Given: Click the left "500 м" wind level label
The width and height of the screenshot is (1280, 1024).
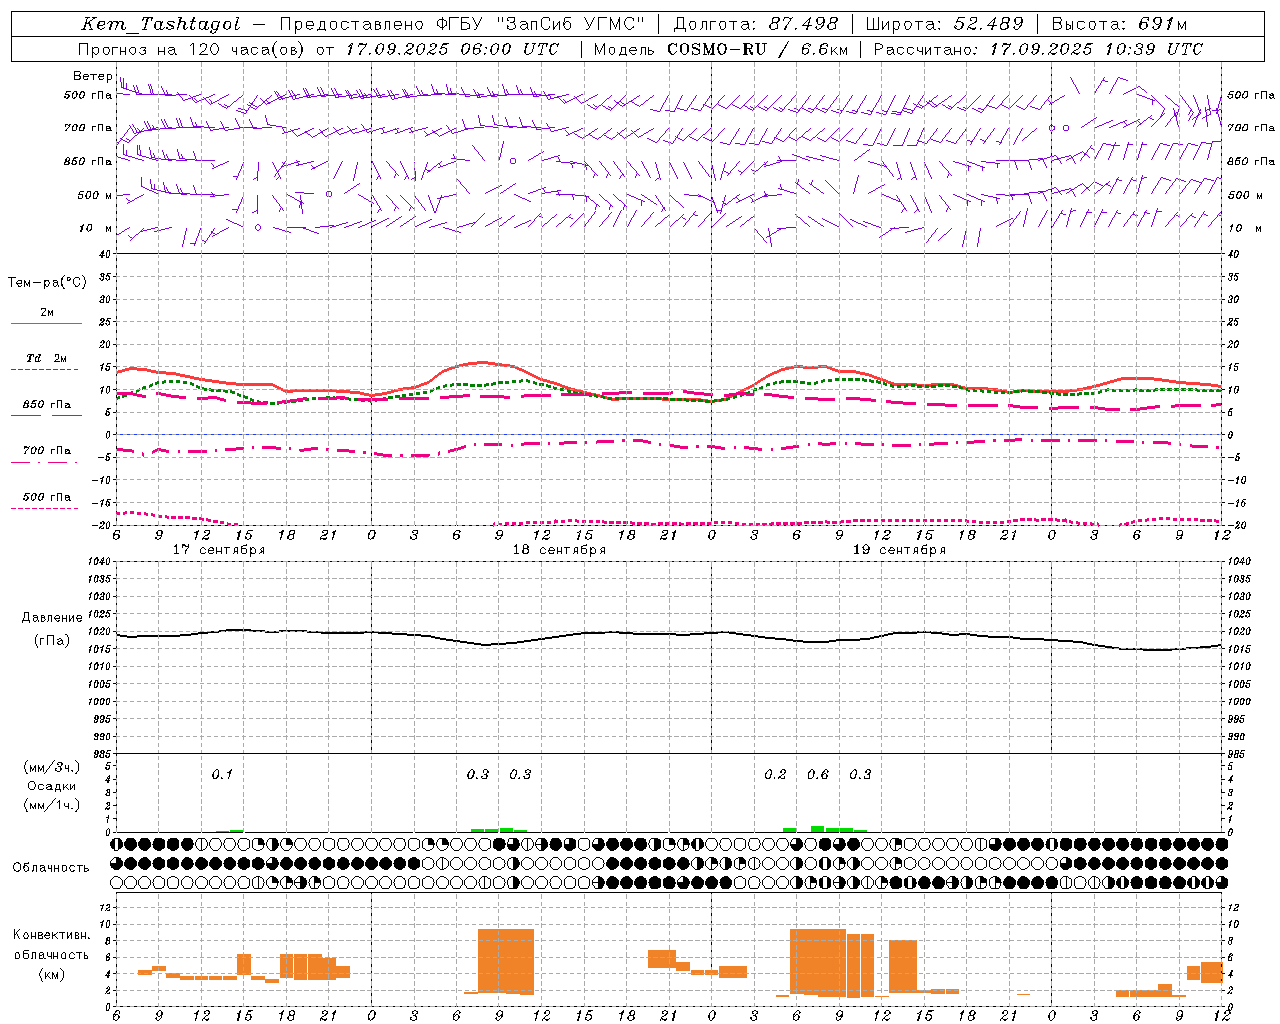Looking at the screenshot, I should [95, 195].
